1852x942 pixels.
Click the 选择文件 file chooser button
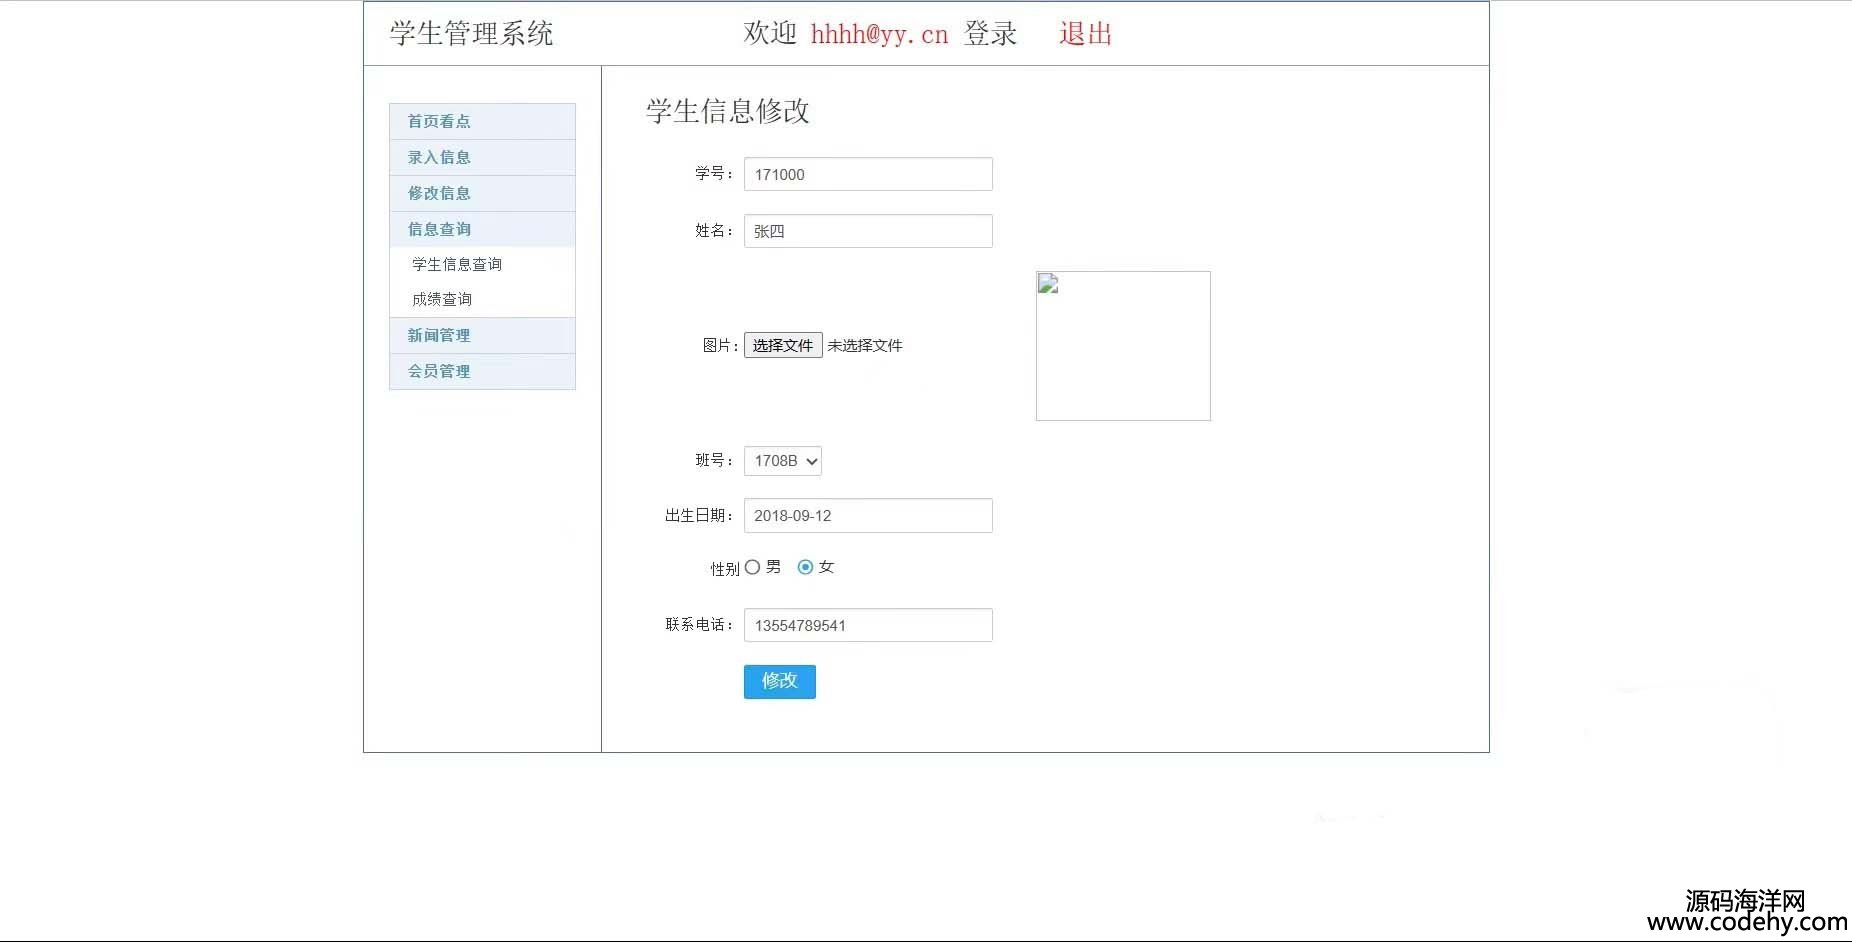pyautogui.click(x=782, y=345)
